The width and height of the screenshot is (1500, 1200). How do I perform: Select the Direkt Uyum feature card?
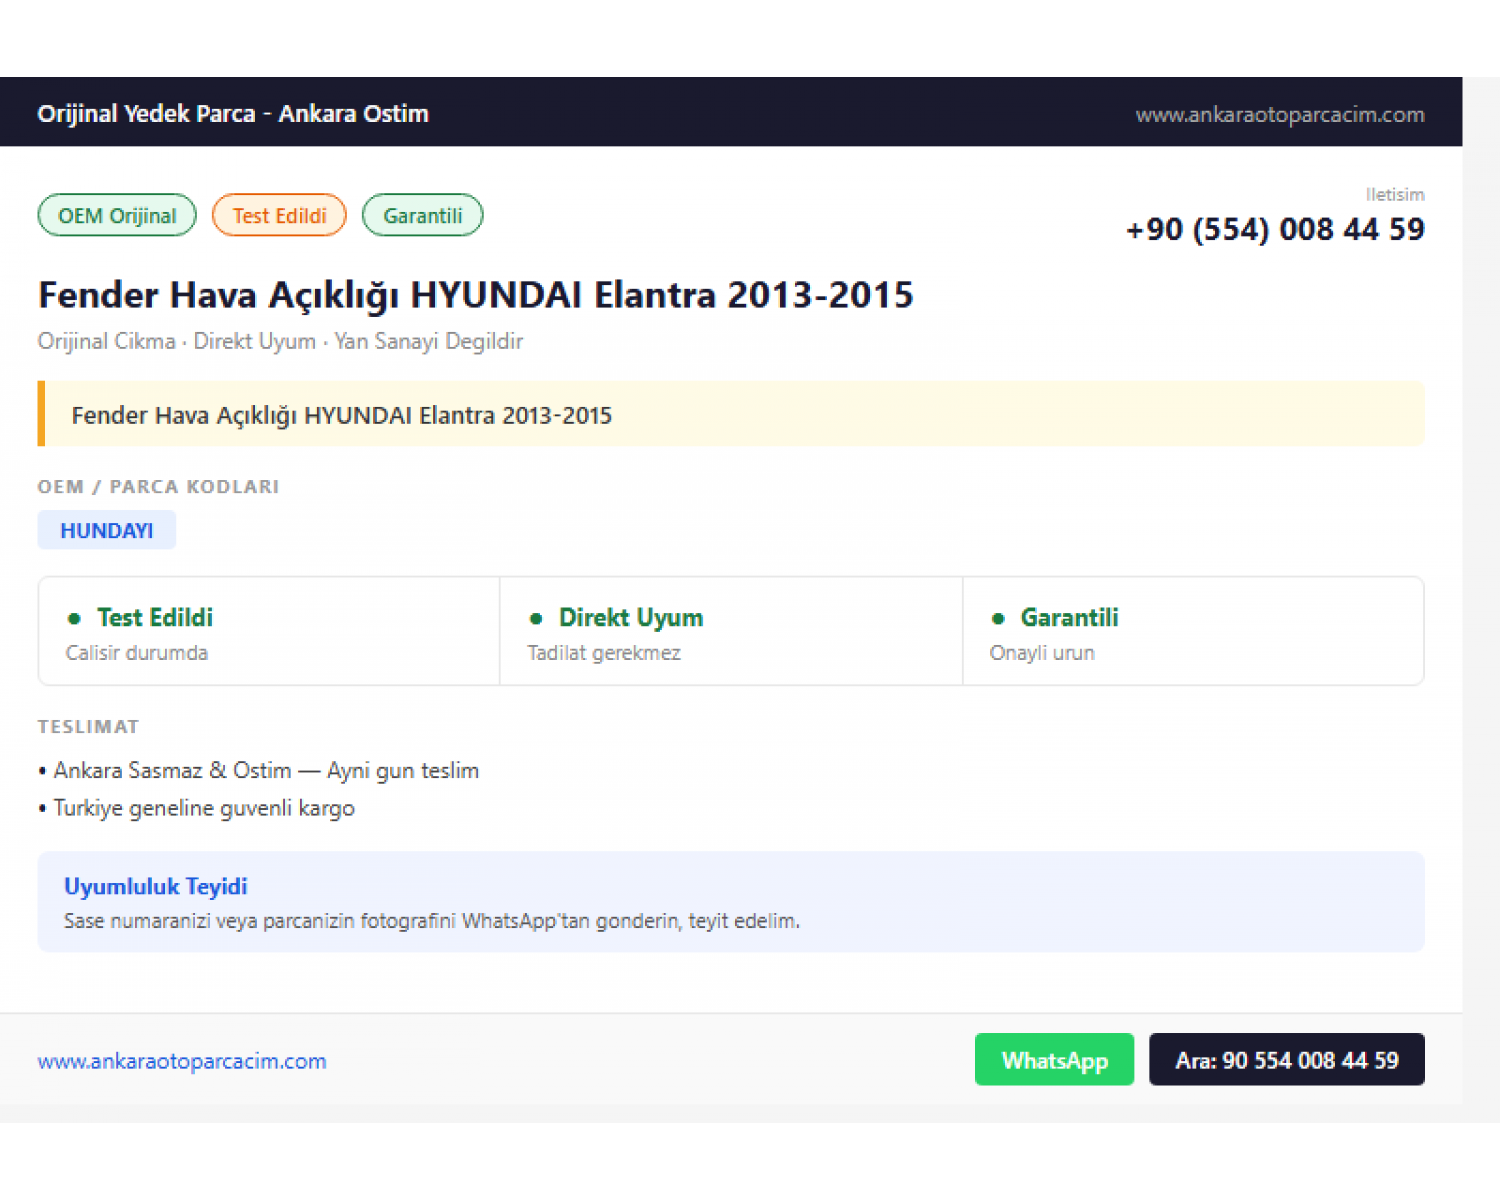[731, 631]
